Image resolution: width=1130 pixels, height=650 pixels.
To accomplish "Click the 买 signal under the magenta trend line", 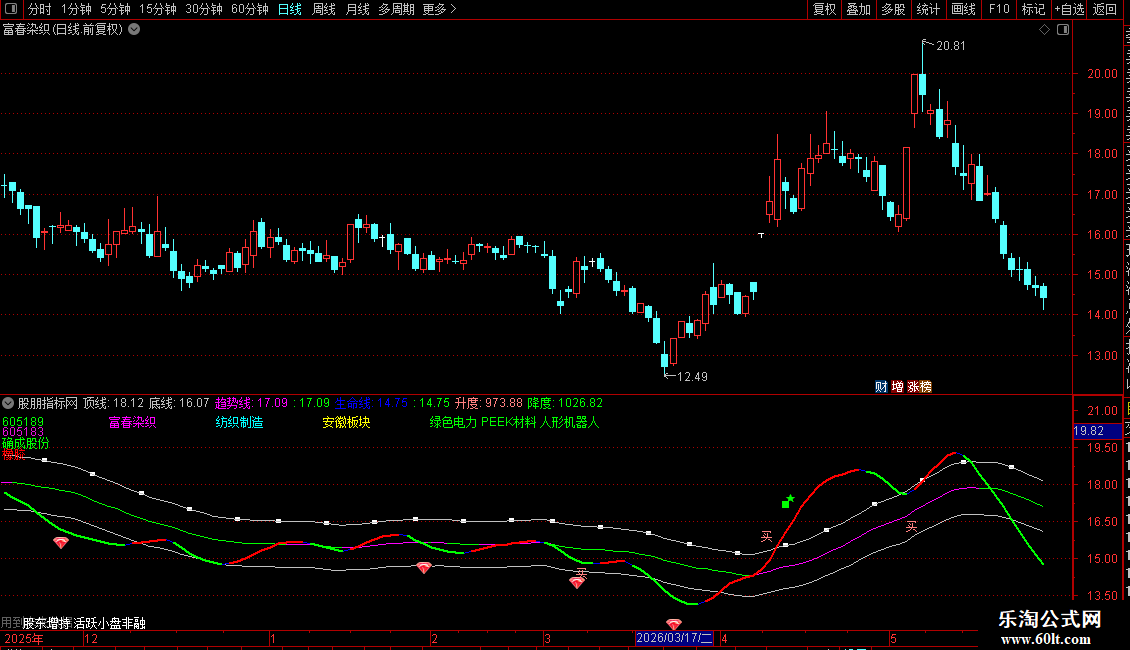I will 912,527.
